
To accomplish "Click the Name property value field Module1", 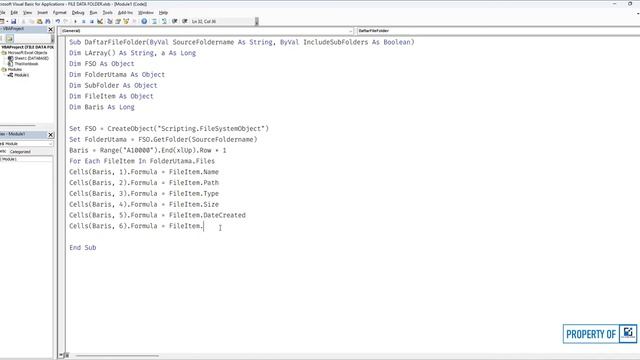I will click(26, 159).
